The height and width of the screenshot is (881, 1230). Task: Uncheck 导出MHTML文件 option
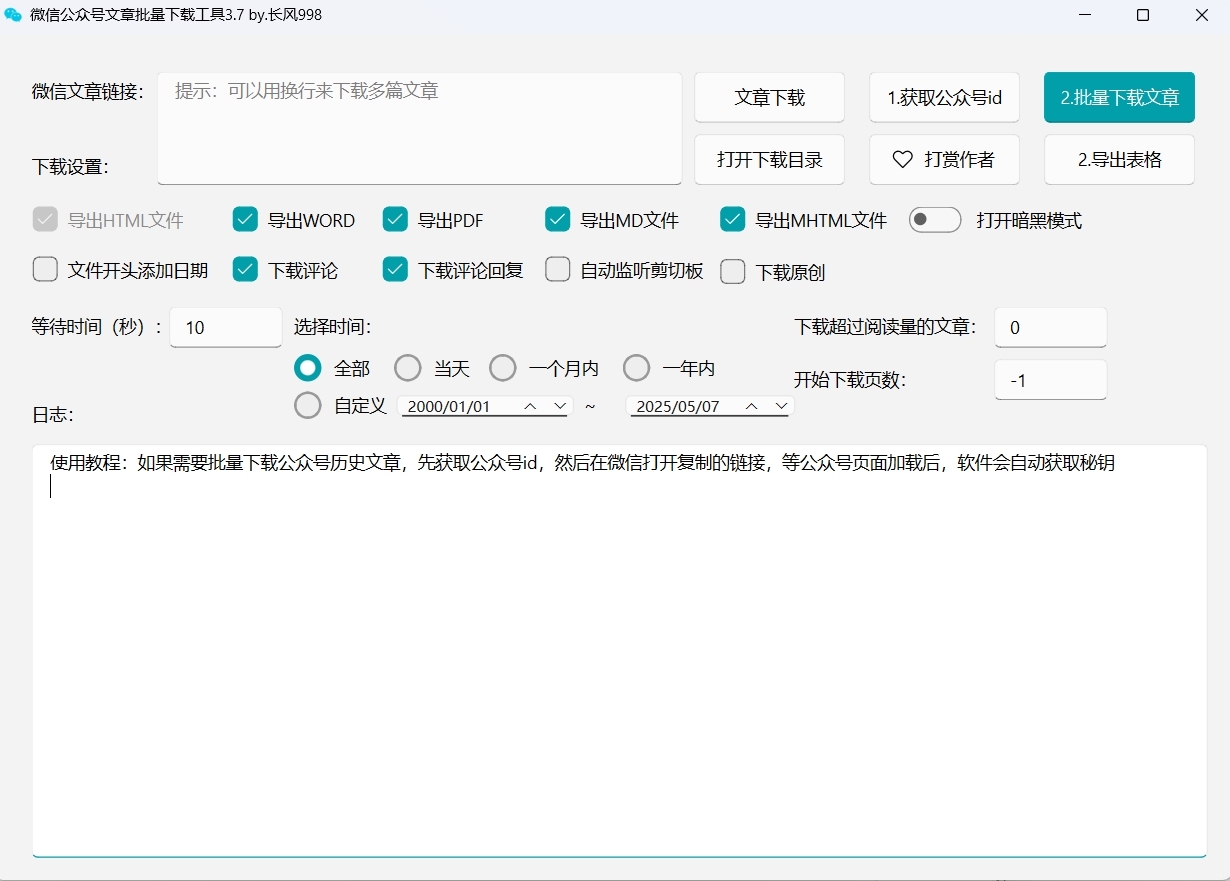click(733, 220)
